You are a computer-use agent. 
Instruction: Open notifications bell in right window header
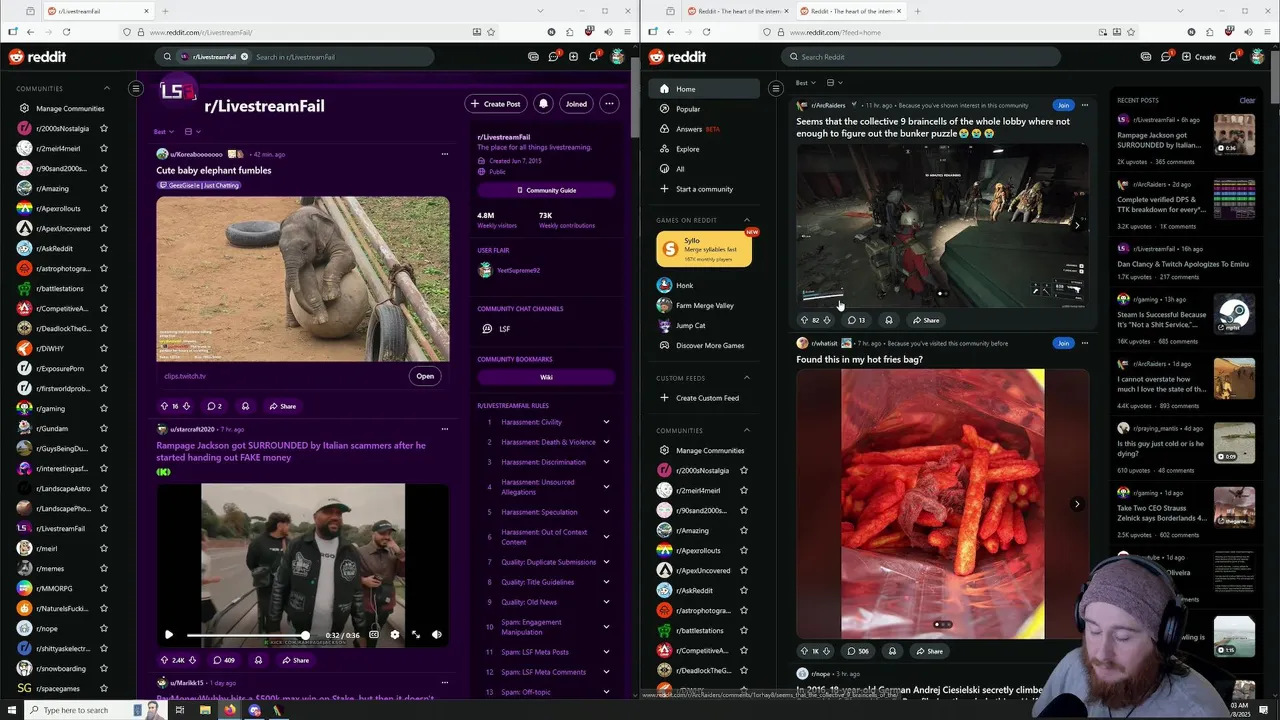[x=1234, y=57]
